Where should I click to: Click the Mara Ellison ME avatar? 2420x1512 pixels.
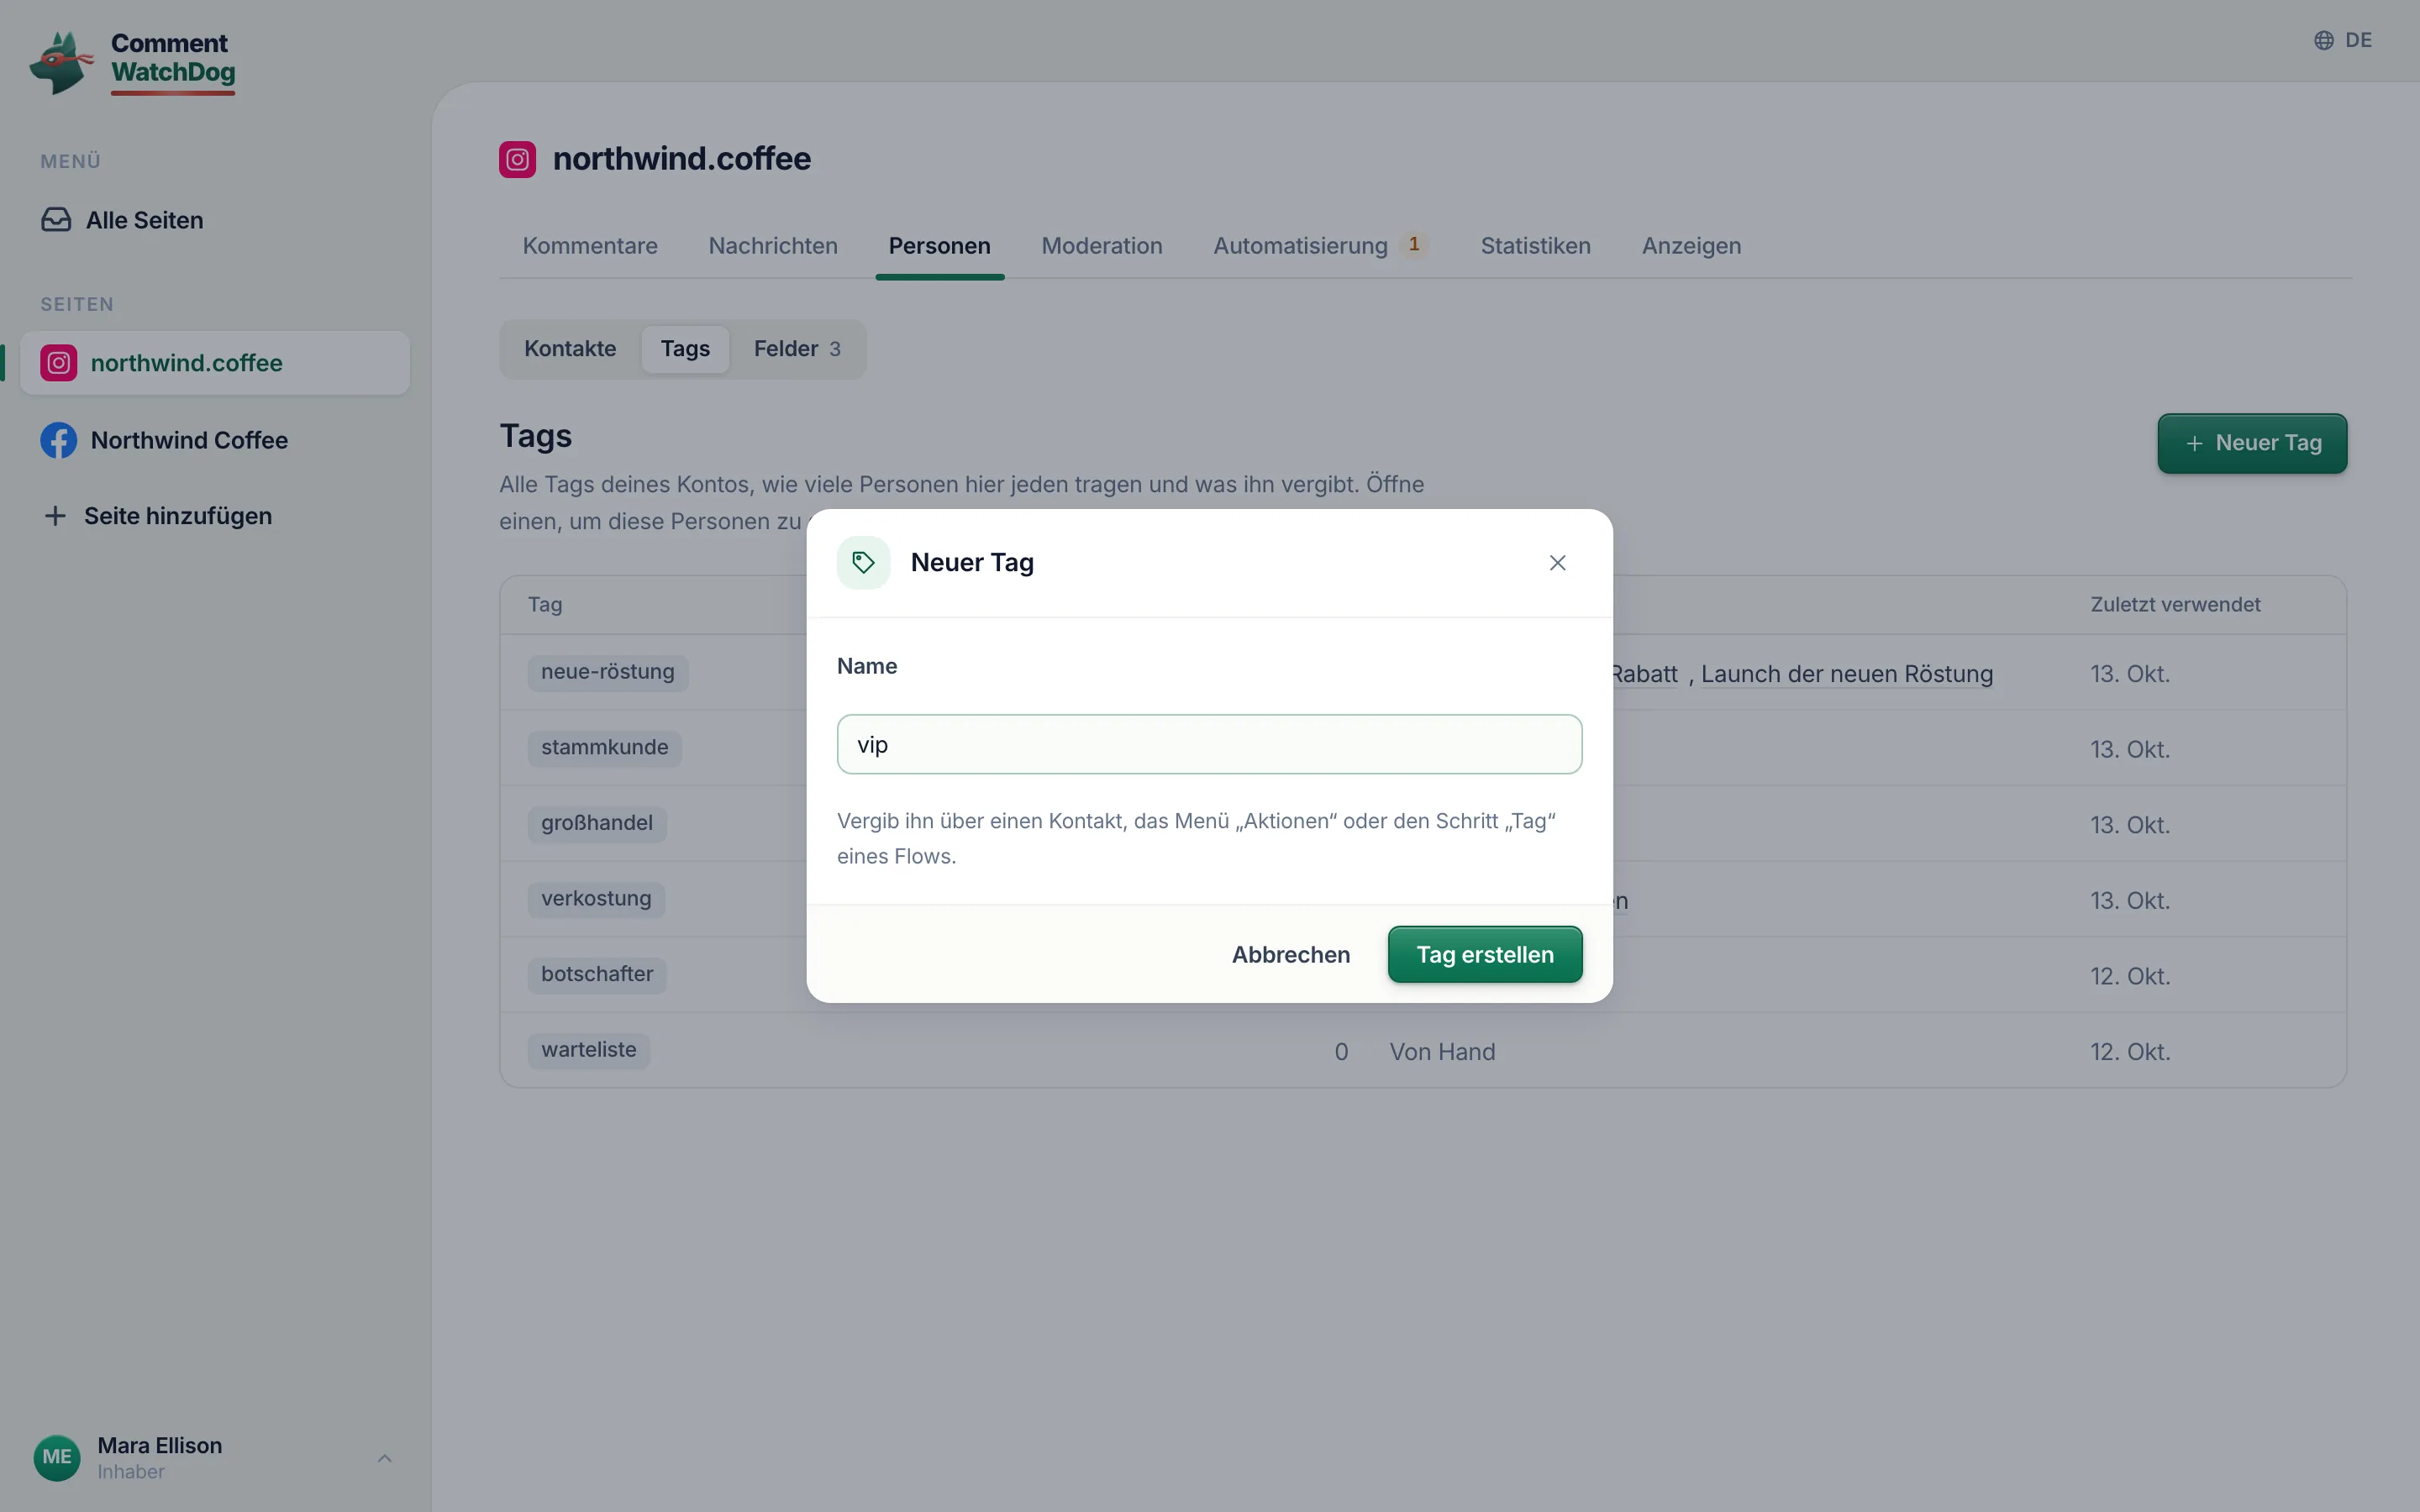pyautogui.click(x=57, y=1457)
